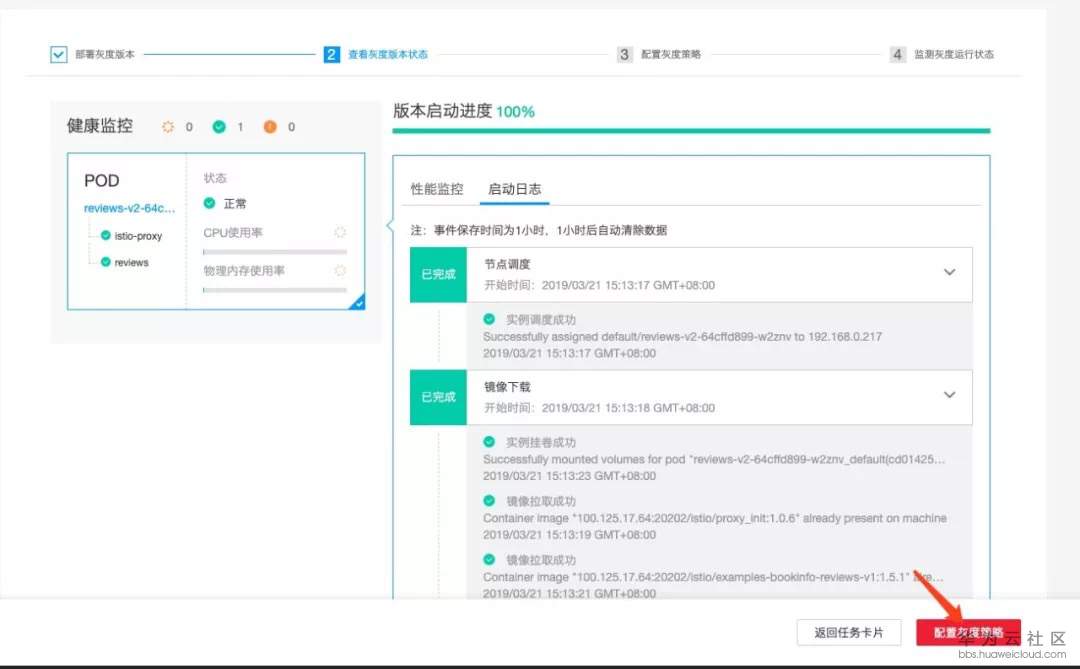Click the 100% progress value
1080x669 pixels.
click(515, 112)
